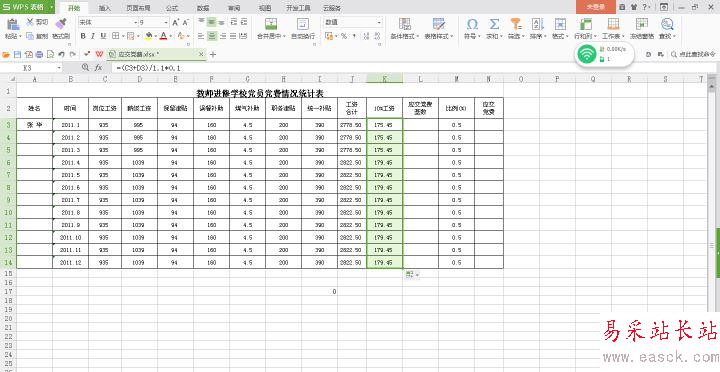
Task: Click the Worksheet icon
Action: tap(613, 24)
